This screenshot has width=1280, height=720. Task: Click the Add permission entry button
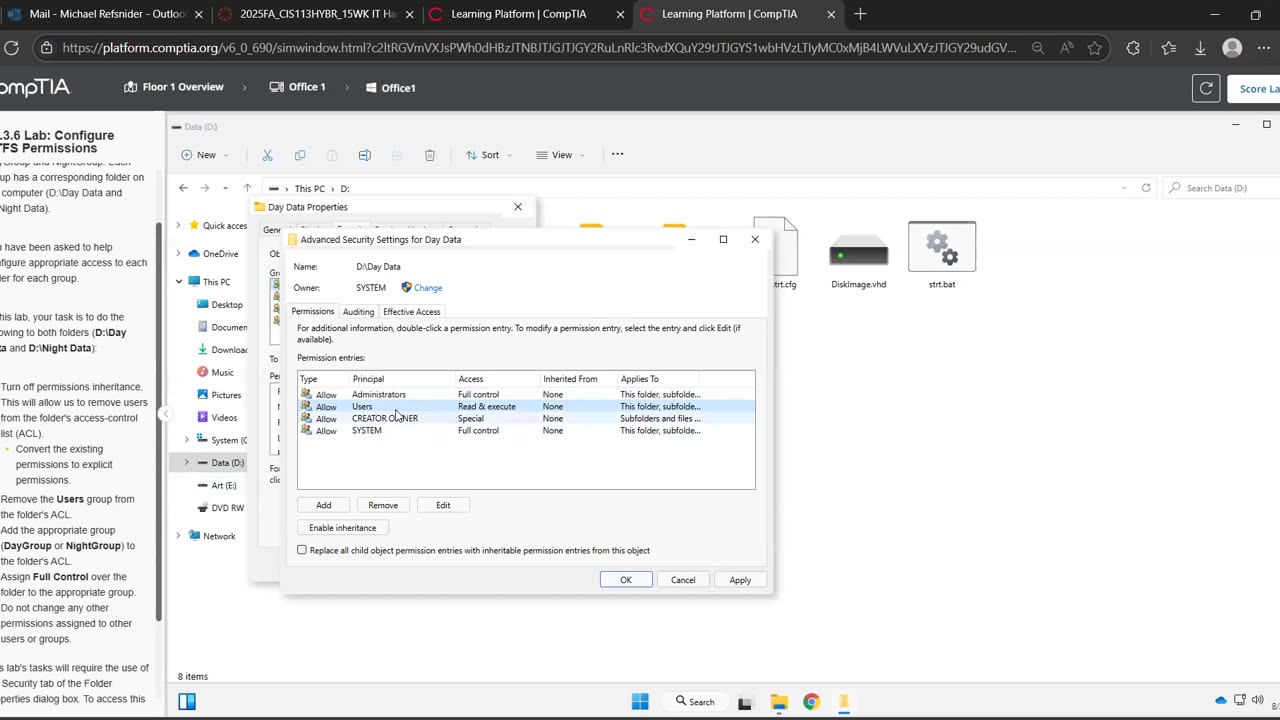[324, 505]
